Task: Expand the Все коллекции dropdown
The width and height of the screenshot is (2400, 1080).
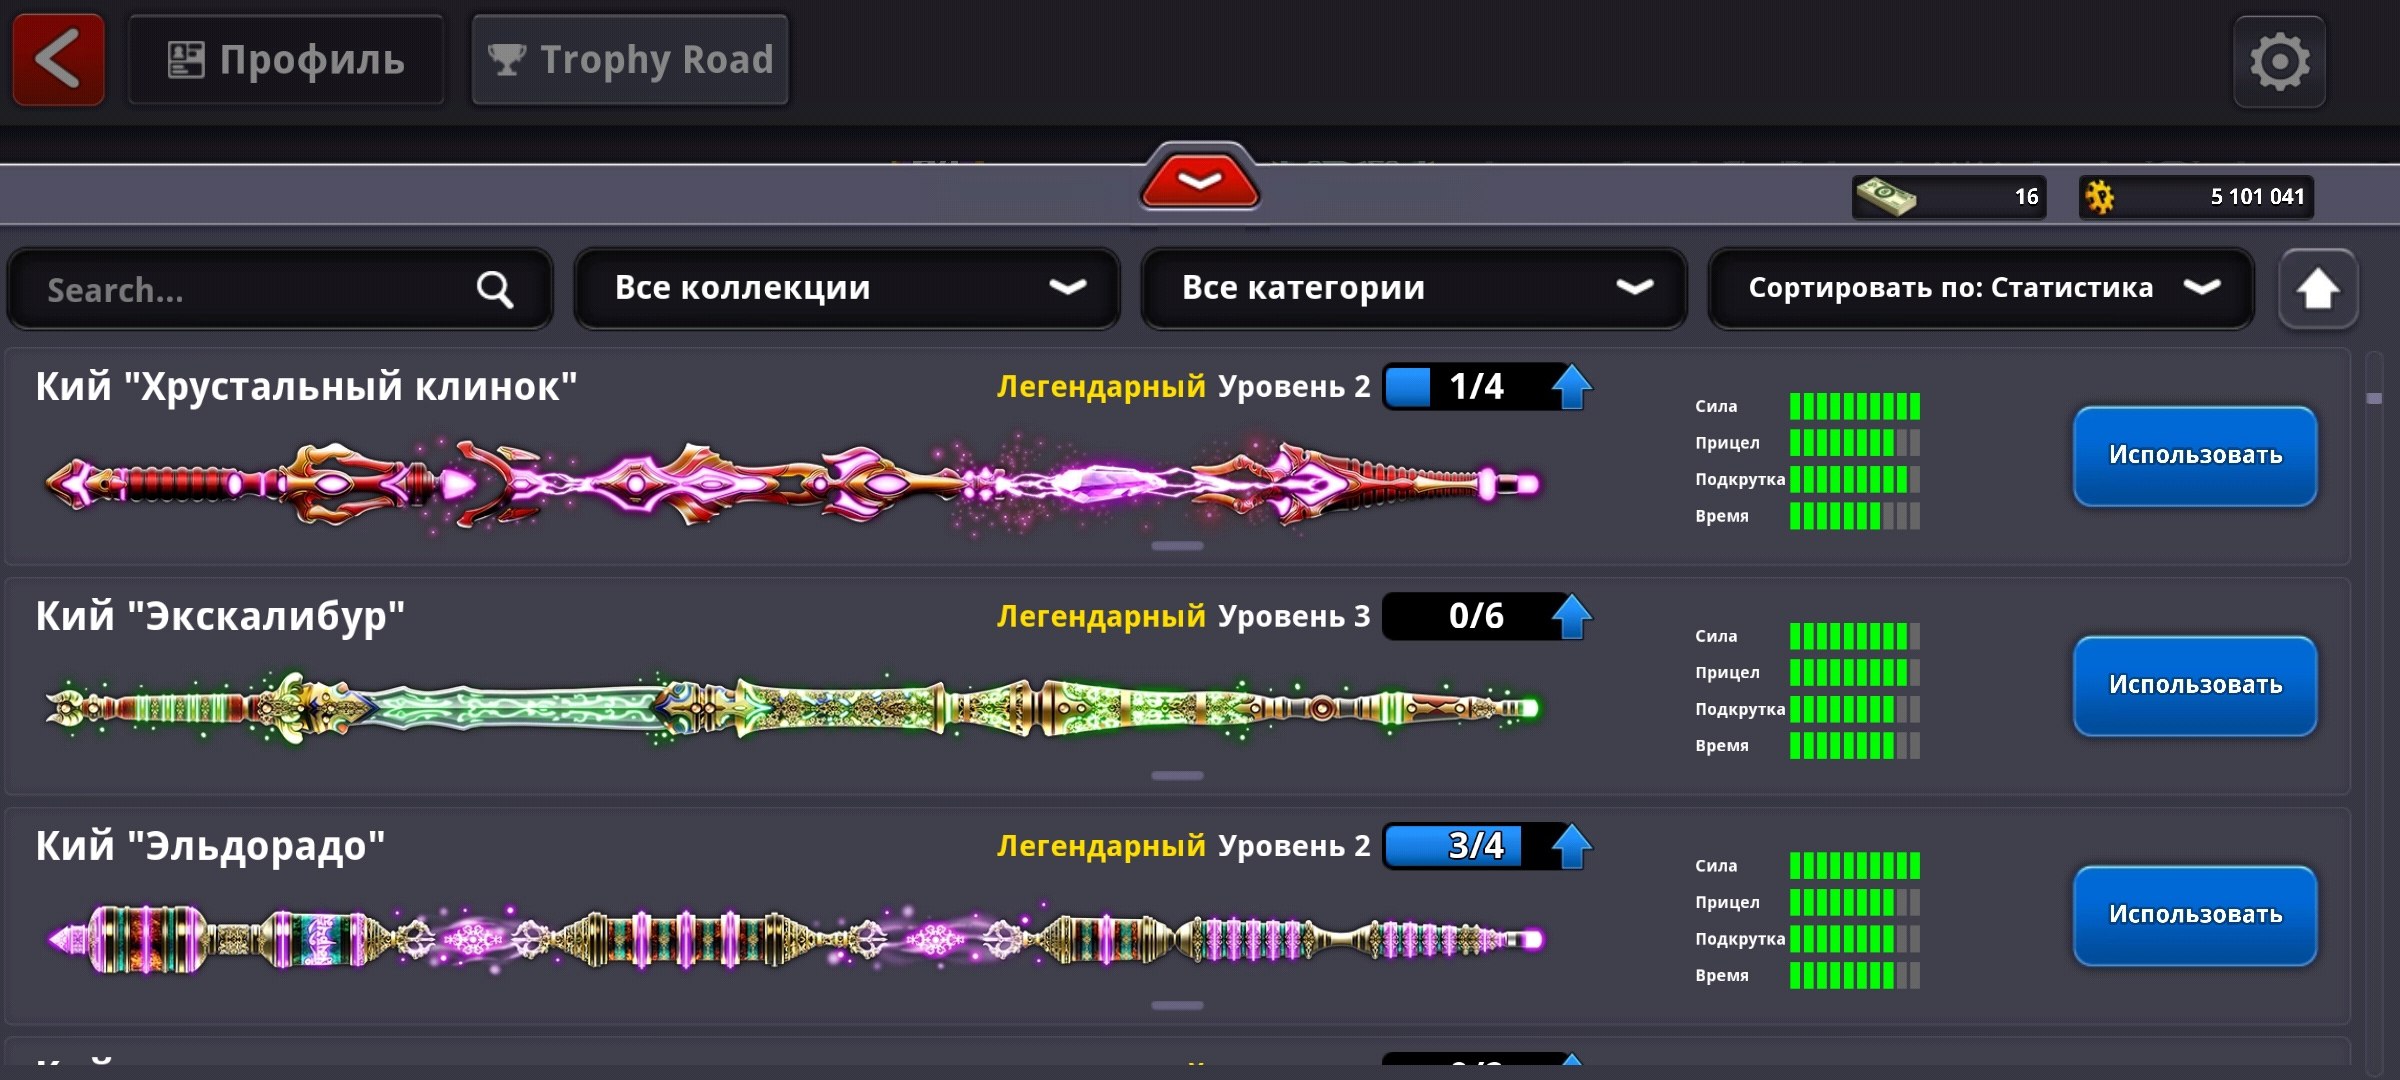Action: coord(847,288)
